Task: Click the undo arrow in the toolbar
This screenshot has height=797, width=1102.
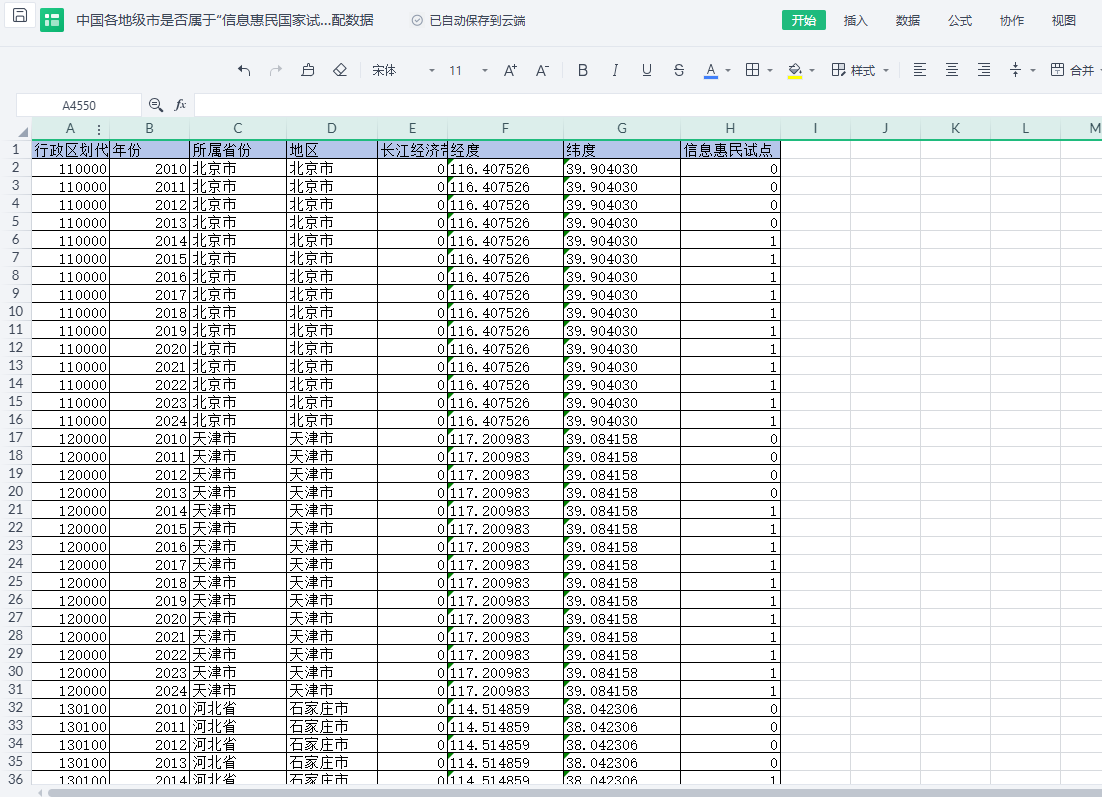Action: tap(245, 70)
